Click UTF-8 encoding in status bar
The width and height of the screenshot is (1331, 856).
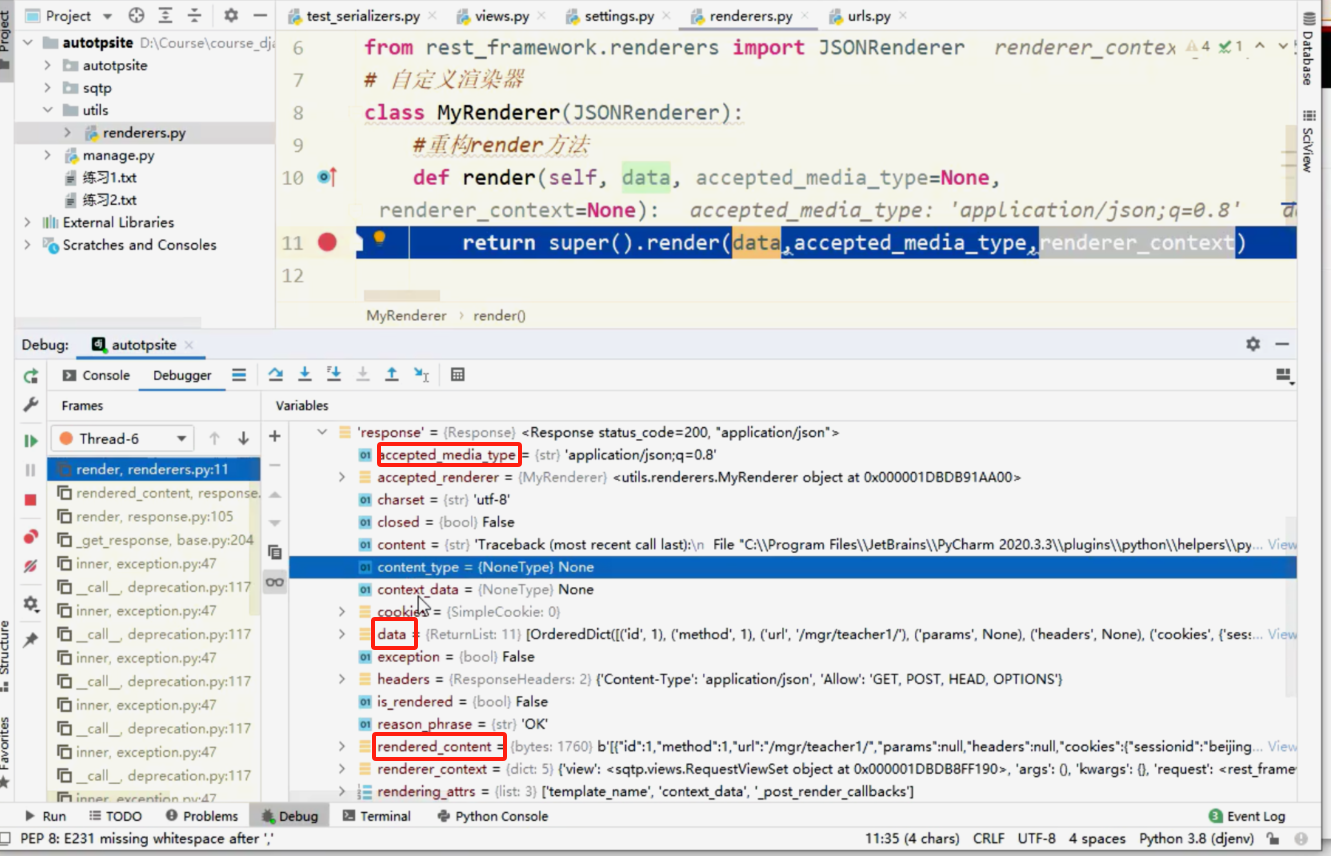tap(1036, 839)
